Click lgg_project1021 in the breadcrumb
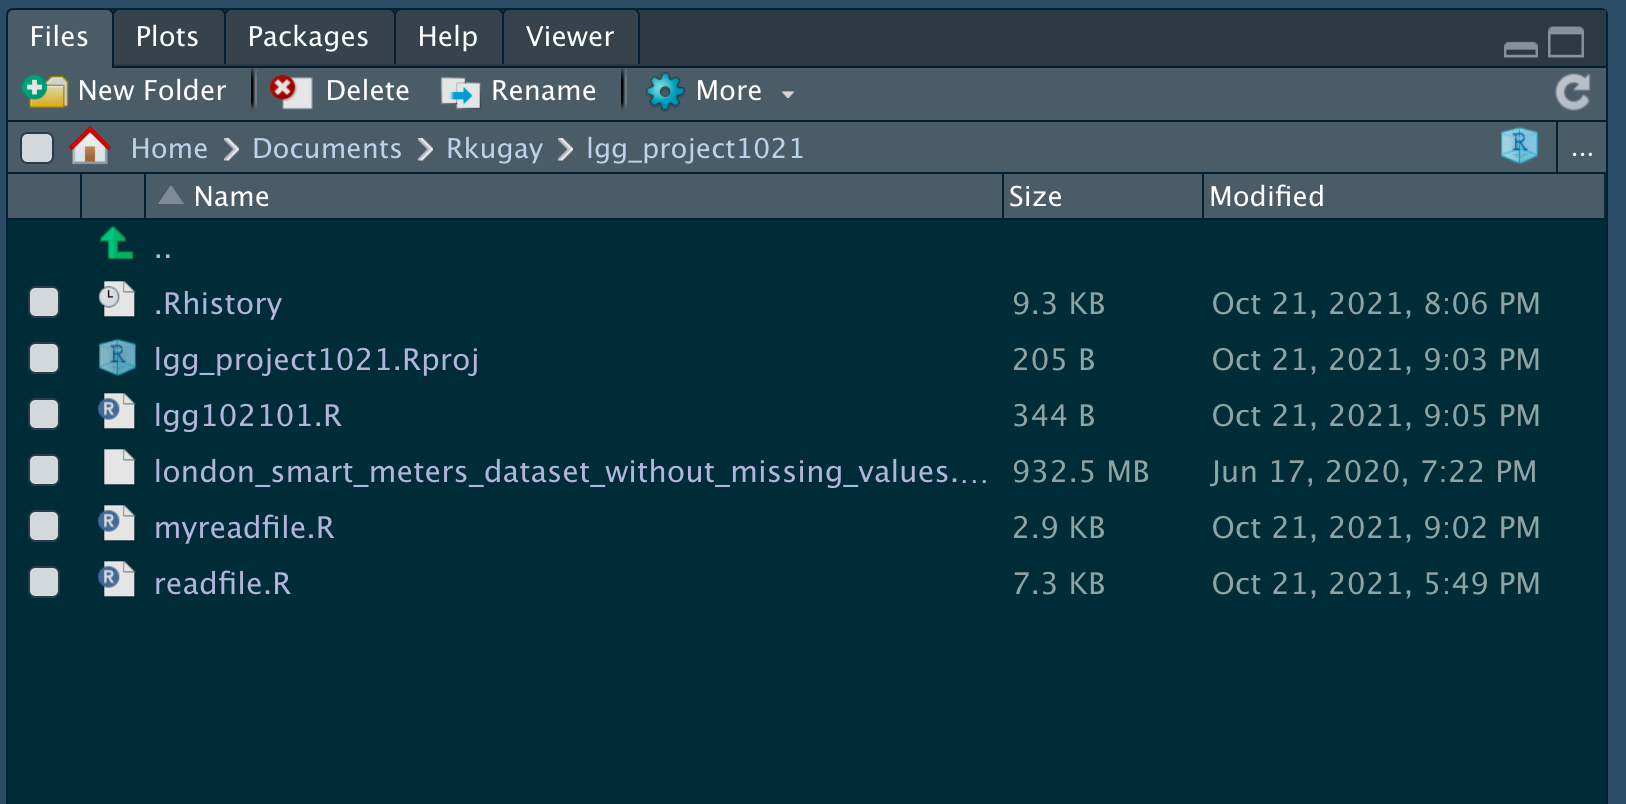Viewport: 1626px width, 804px height. pyautogui.click(x=695, y=149)
